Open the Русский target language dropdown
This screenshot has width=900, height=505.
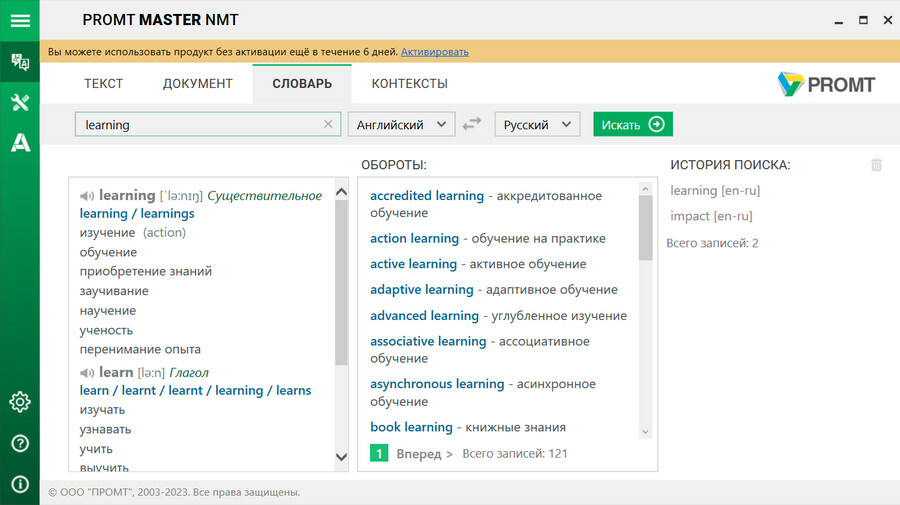pos(537,124)
